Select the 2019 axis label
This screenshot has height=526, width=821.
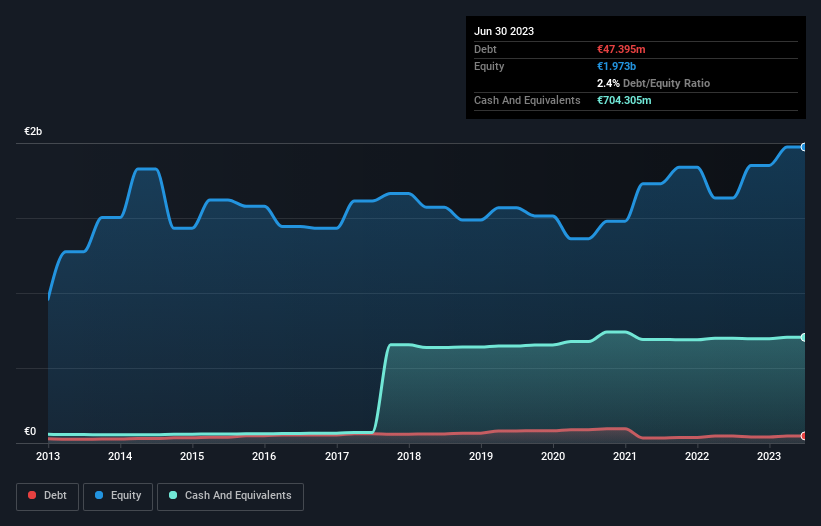[481, 456]
